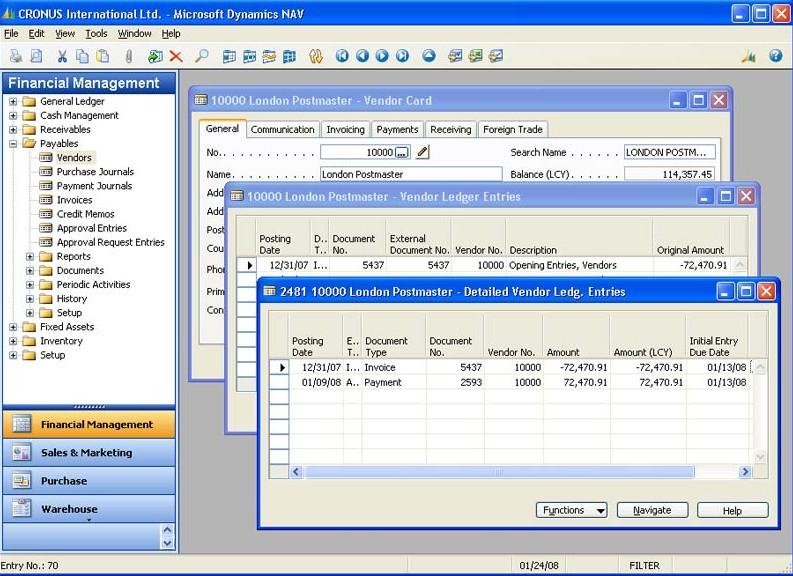Click scroll down arrow below navigation buttons

(x=167, y=544)
